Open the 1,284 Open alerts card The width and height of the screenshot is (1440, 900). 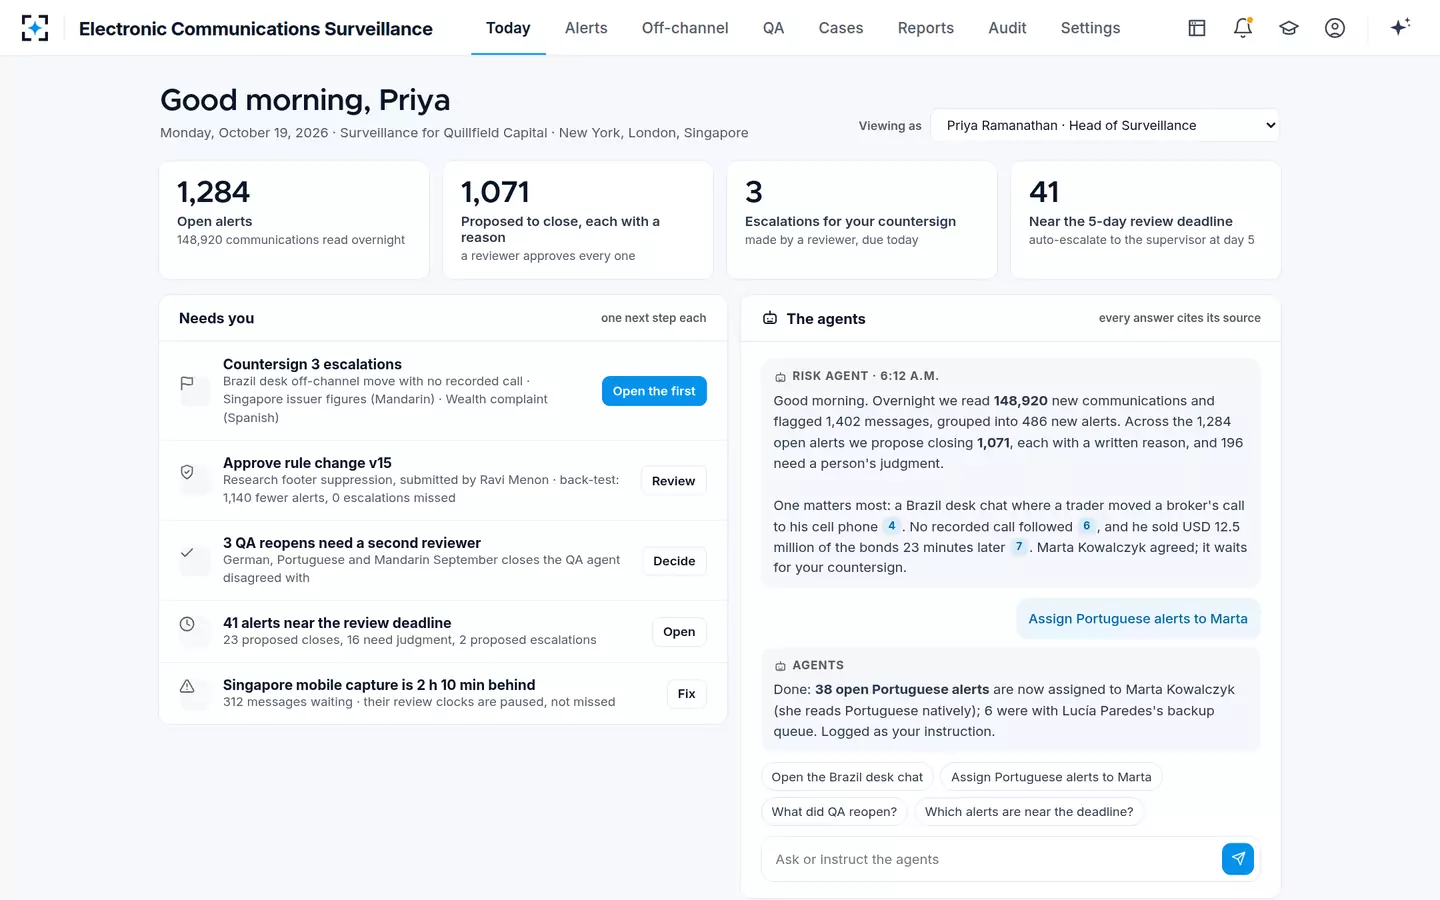pos(294,220)
